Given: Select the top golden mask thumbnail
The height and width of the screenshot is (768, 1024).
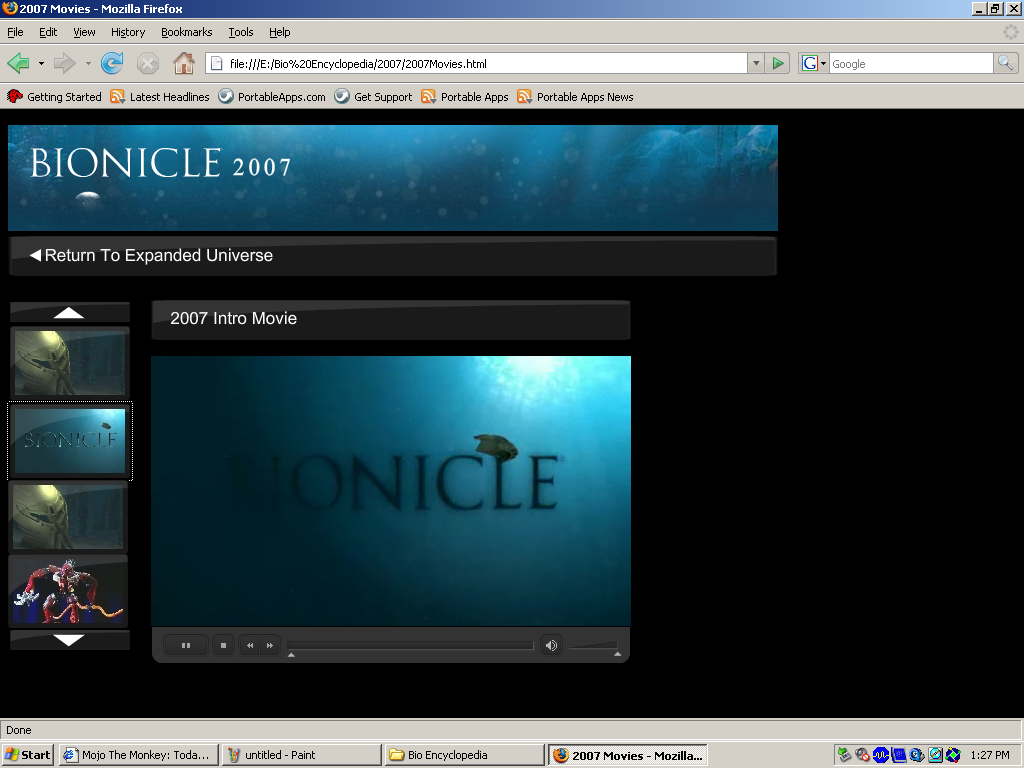Looking at the screenshot, I should click(x=70, y=363).
